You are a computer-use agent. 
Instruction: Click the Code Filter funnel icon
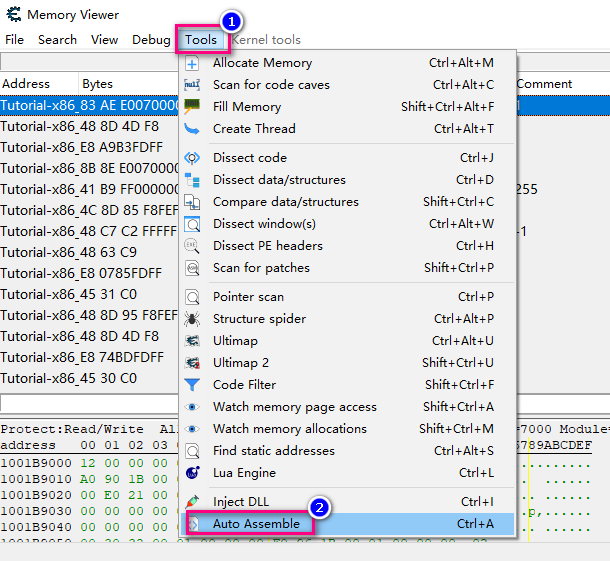(192, 385)
